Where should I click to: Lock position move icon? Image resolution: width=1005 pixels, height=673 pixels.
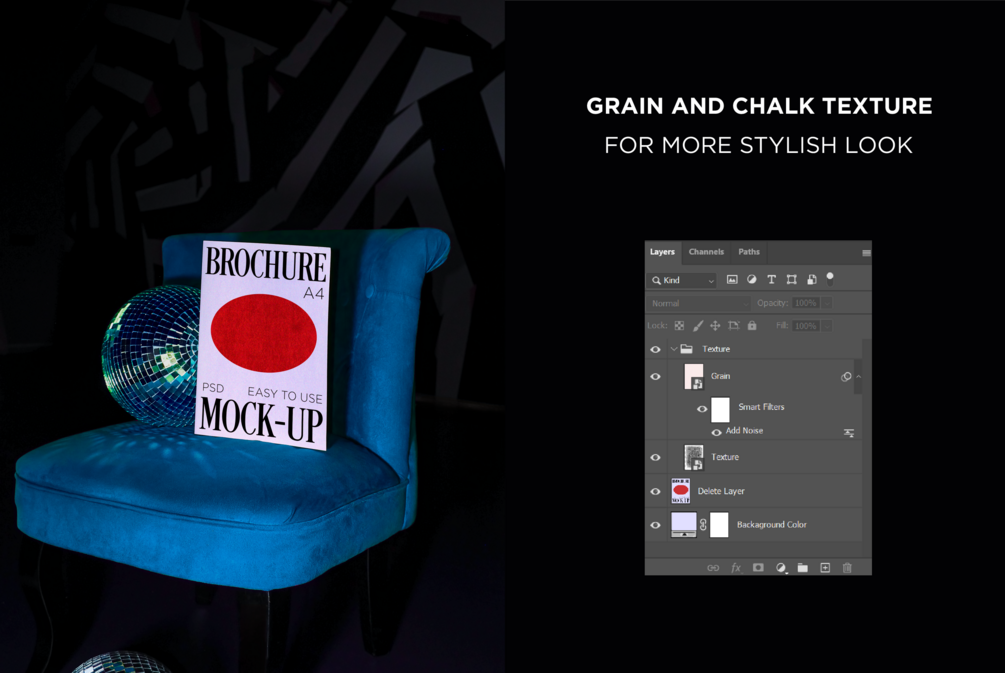[715, 326]
